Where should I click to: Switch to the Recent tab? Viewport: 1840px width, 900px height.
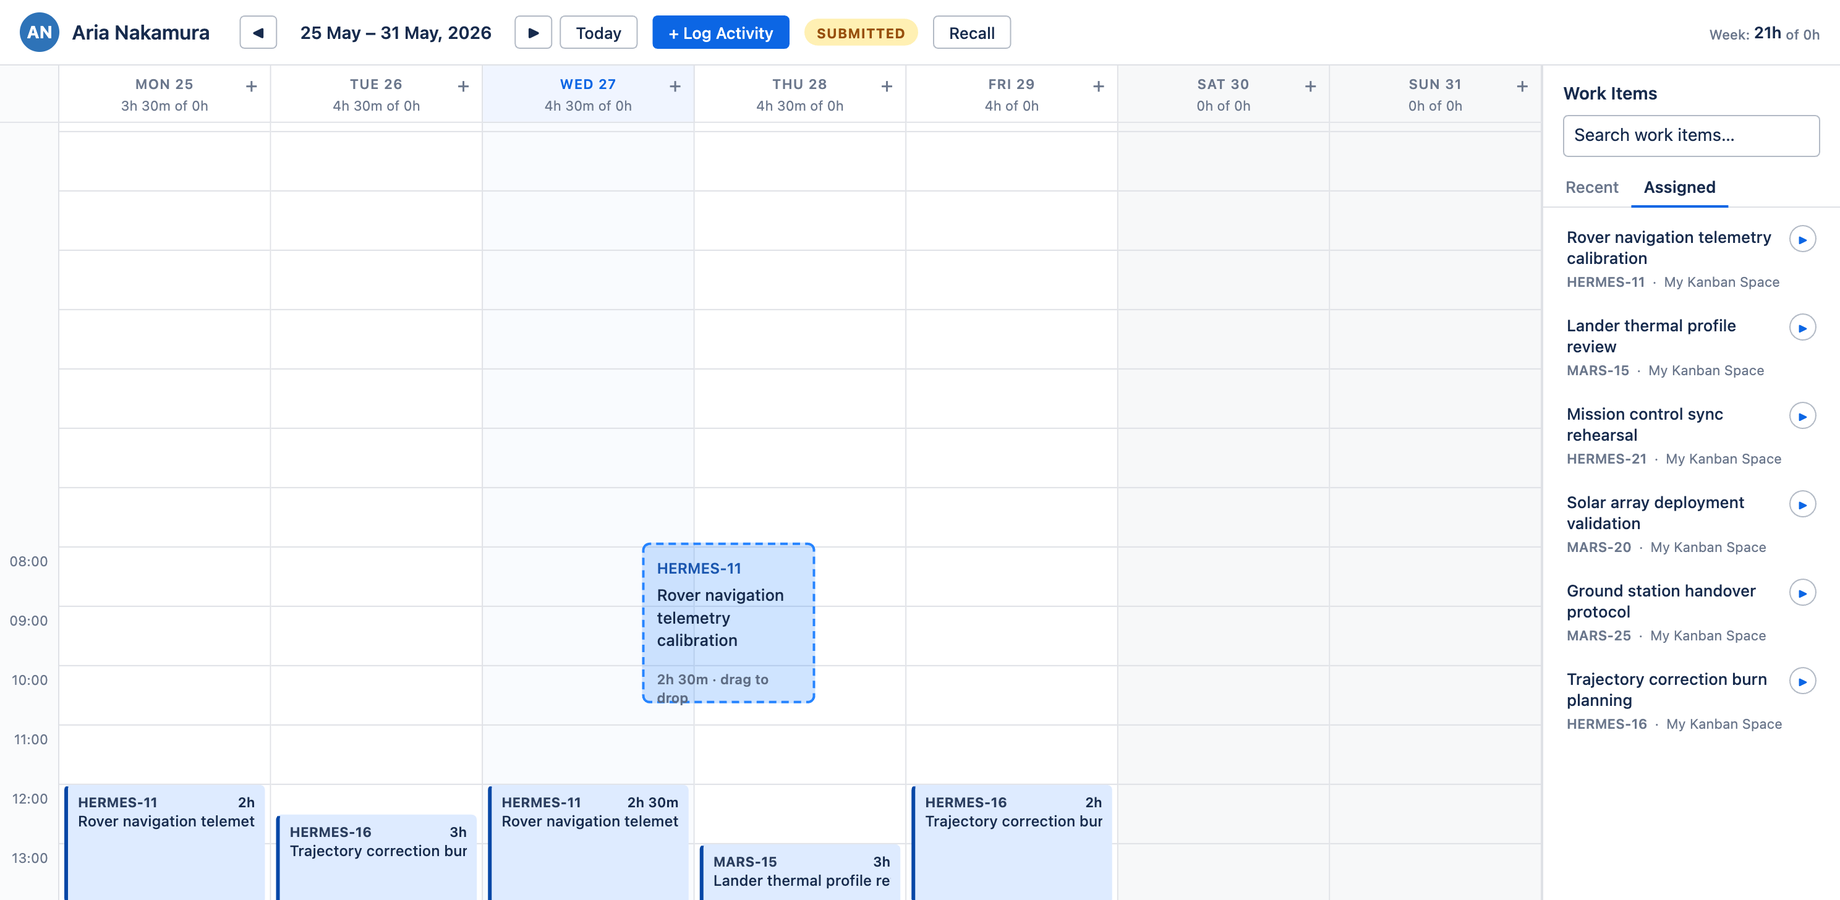pyautogui.click(x=1591, y=187)
